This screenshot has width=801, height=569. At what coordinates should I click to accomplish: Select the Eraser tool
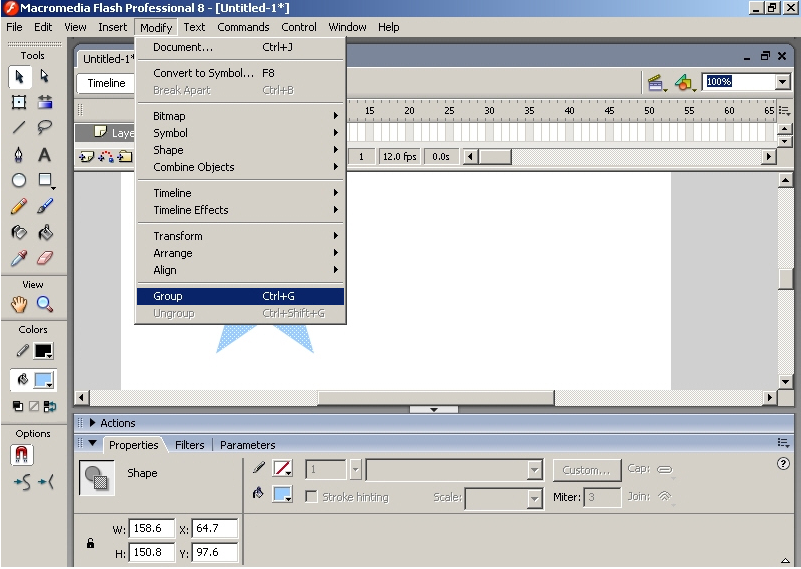click(45, 258)
